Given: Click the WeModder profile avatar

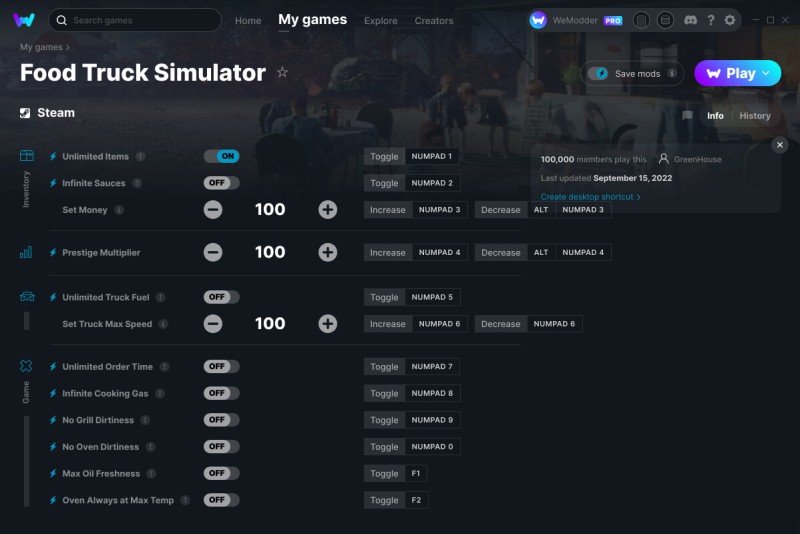Looking at the screenshot, I should tap(538, 20).
